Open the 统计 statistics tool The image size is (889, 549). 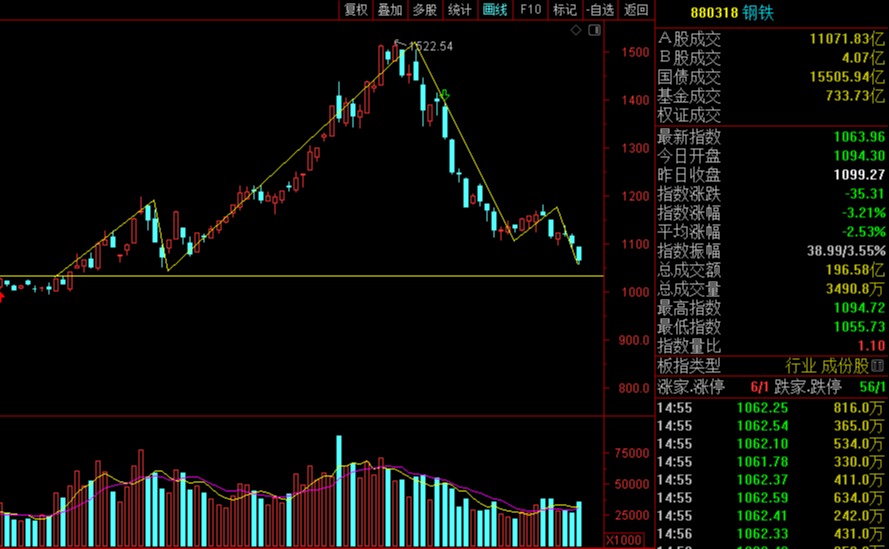pos(459,10)
